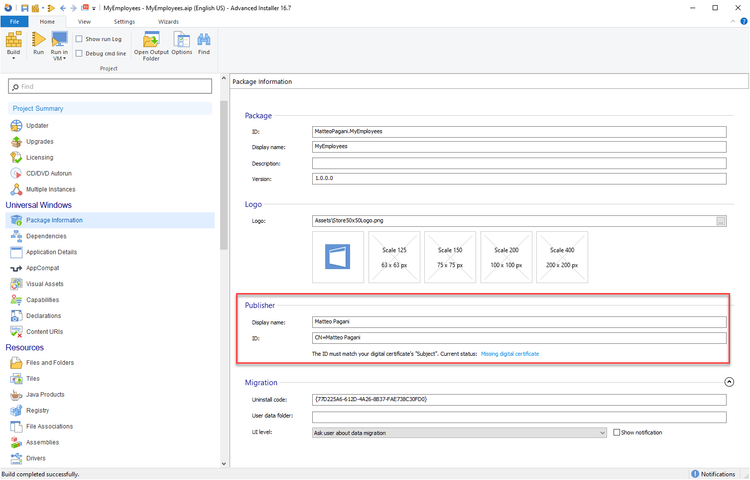Select Visual Assets in sidebar
The image size is (750, 480).
coord(43,284)
